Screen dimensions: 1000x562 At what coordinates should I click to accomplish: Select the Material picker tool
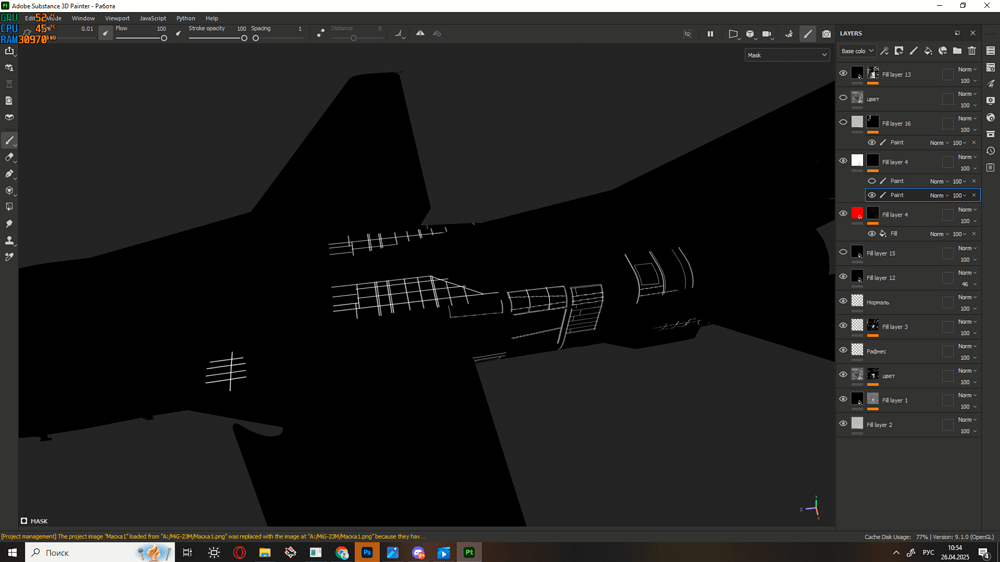click(10, 256)
